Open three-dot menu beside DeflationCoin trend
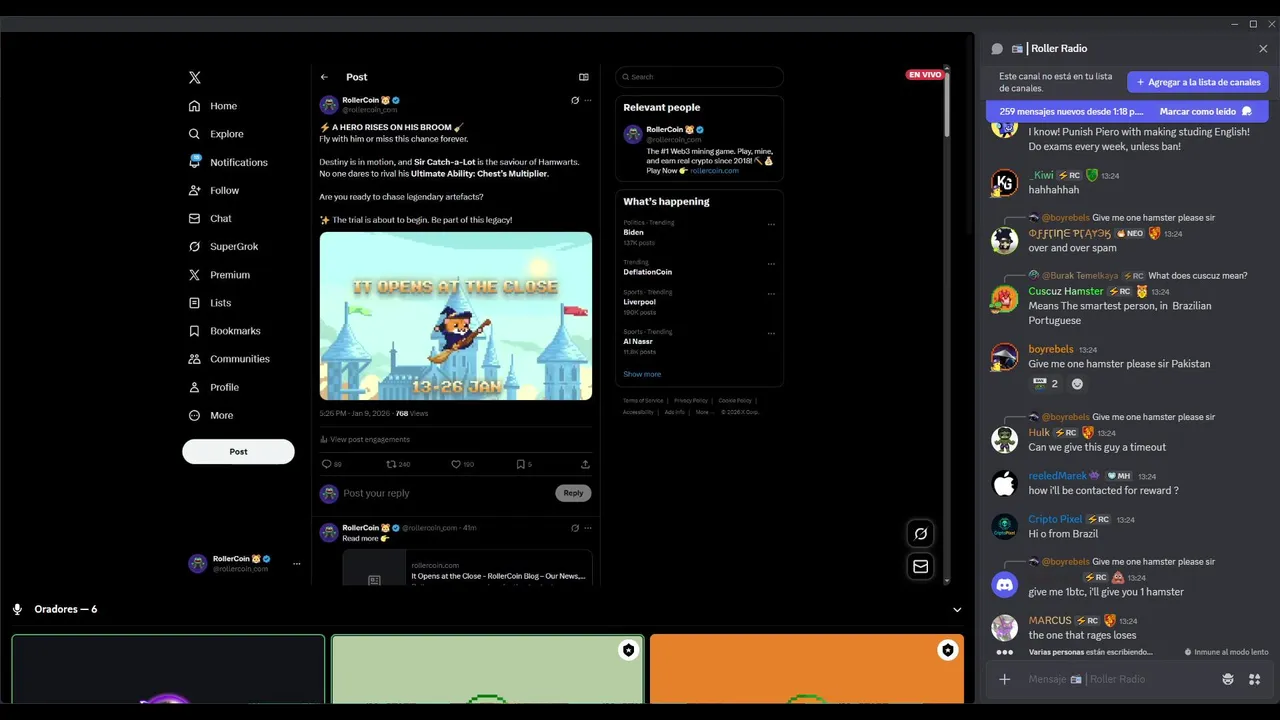 pos(771,264)
